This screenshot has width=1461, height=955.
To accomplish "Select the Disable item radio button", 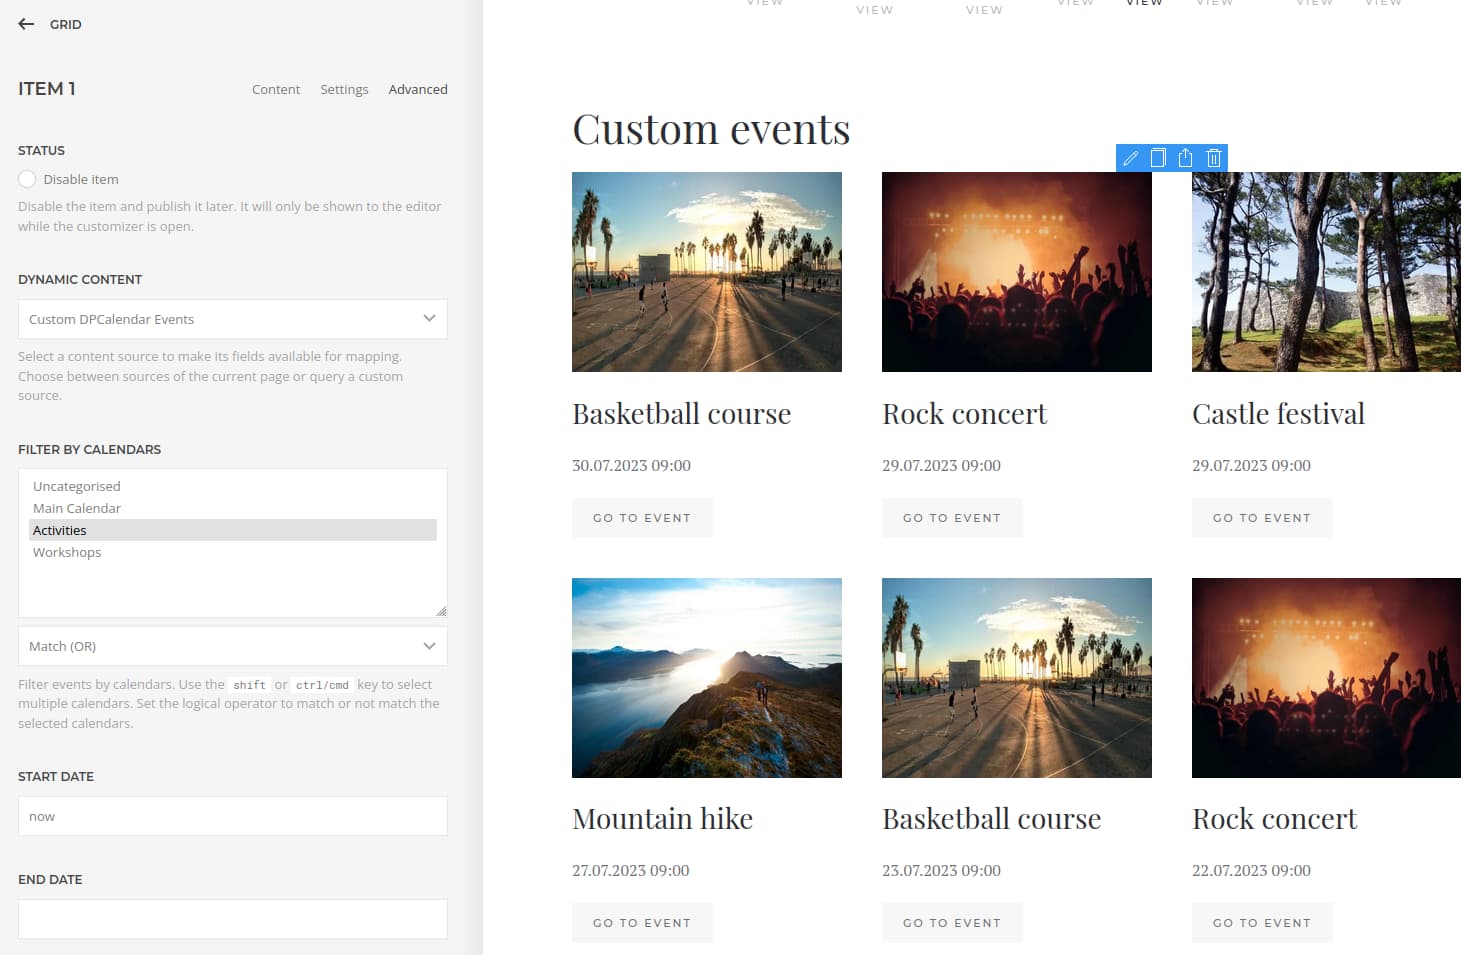I will click(x=28, y=179).
